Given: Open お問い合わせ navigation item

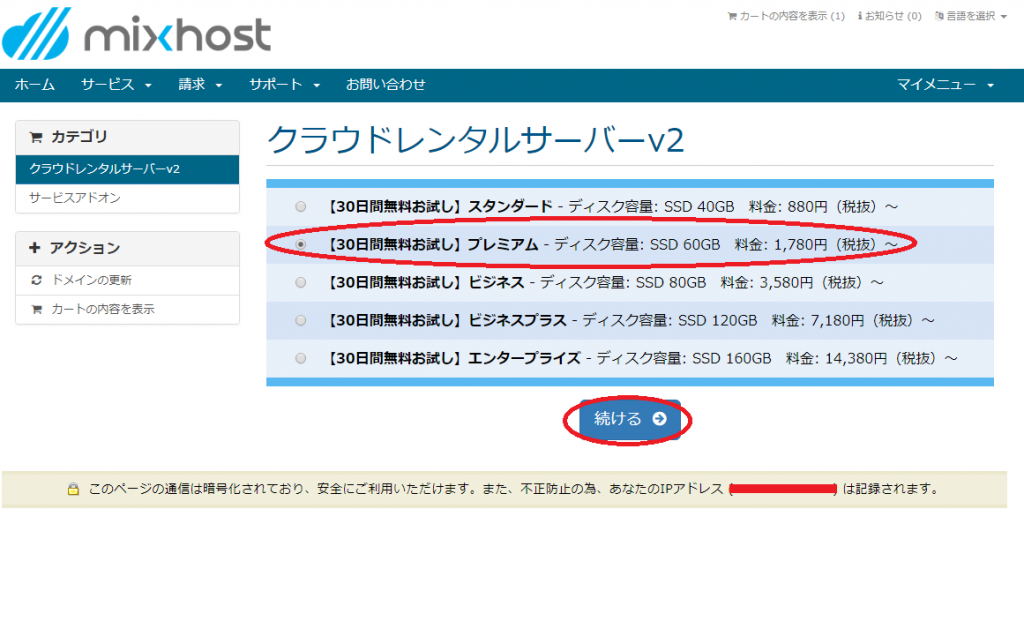Looking at the screenshot, I should (385, 85).
